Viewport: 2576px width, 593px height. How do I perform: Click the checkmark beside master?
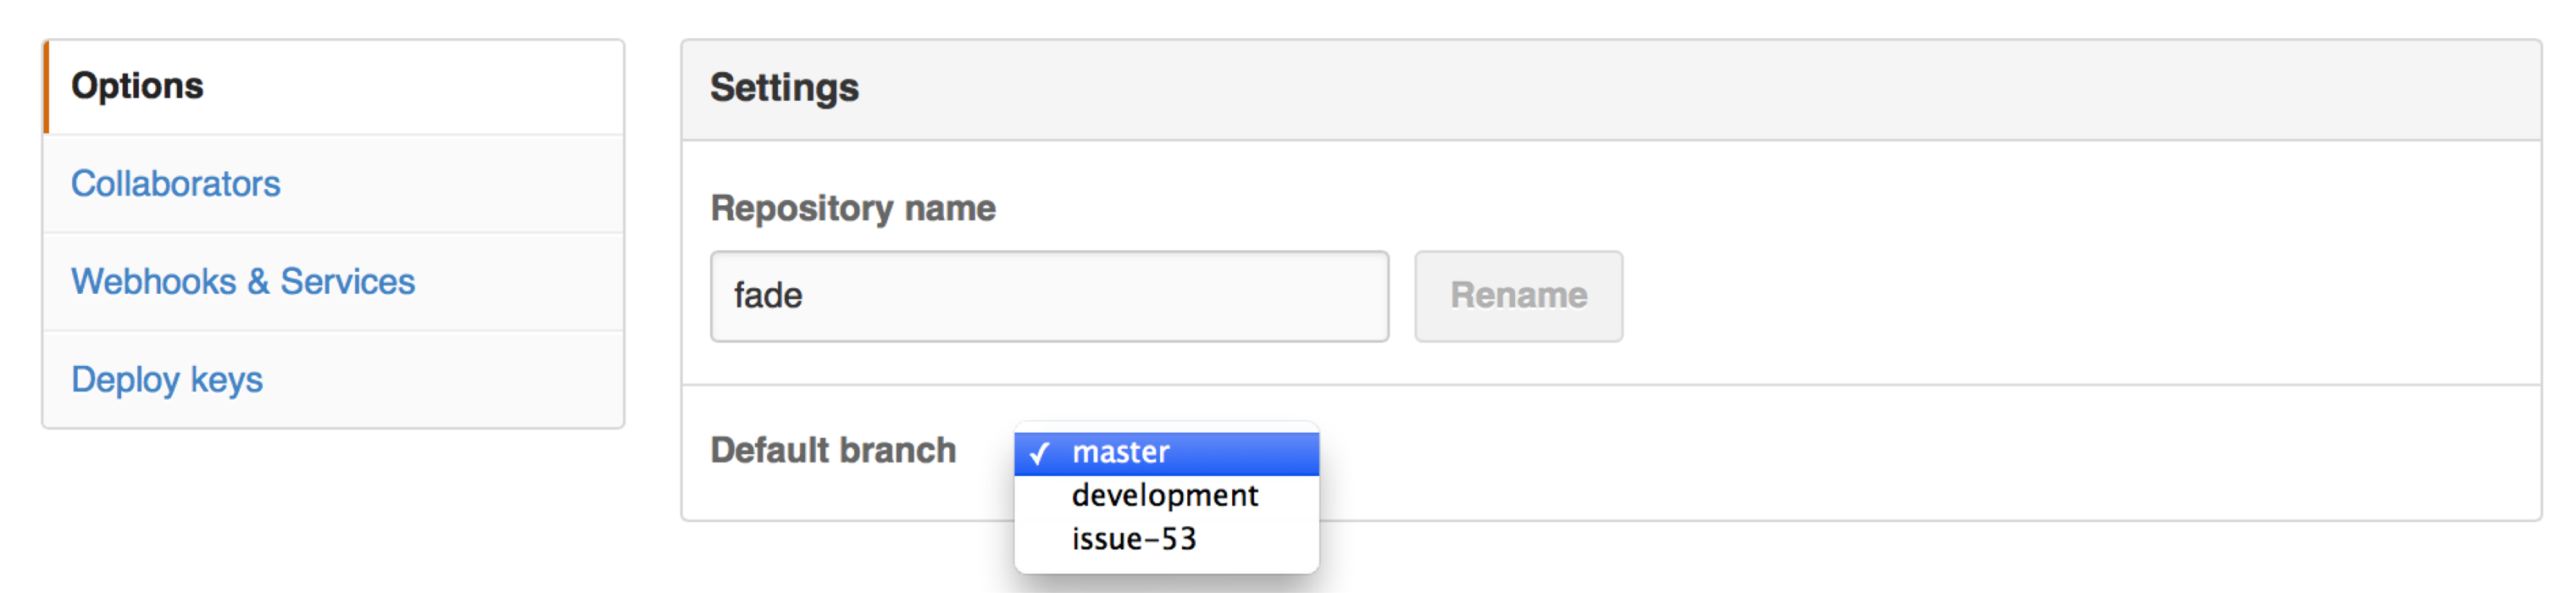pyautogui.click(x=1039, y=454)
